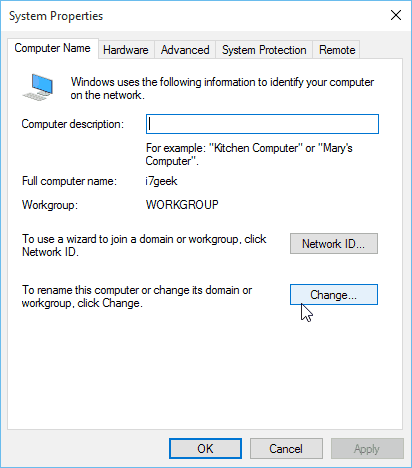Open the Advanced tab
The height and width of the screenshot is (468, 412).
[185, 50]
